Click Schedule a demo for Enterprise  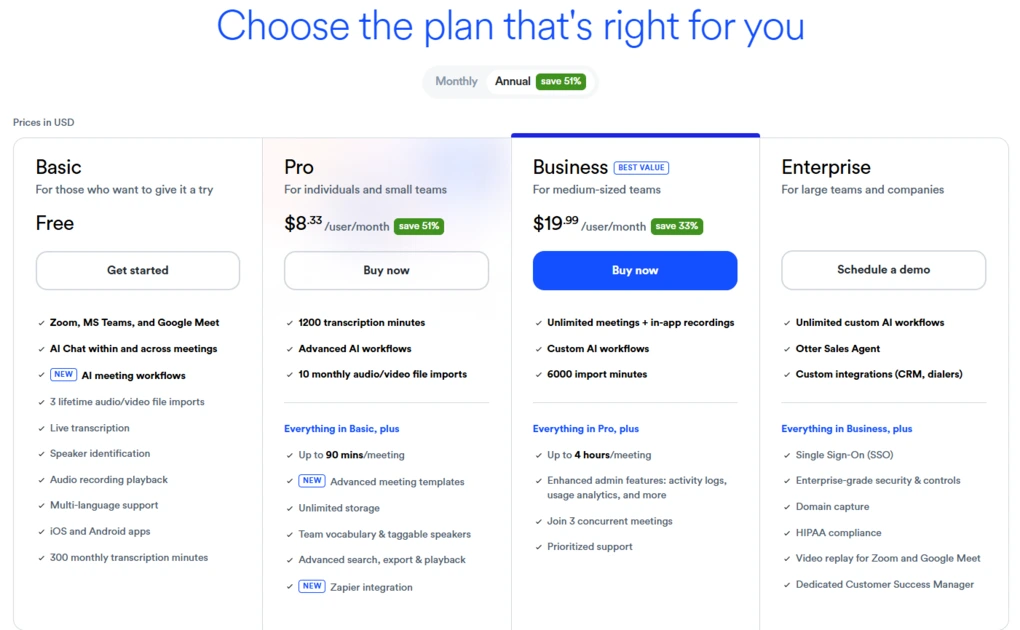coord(883,270)
